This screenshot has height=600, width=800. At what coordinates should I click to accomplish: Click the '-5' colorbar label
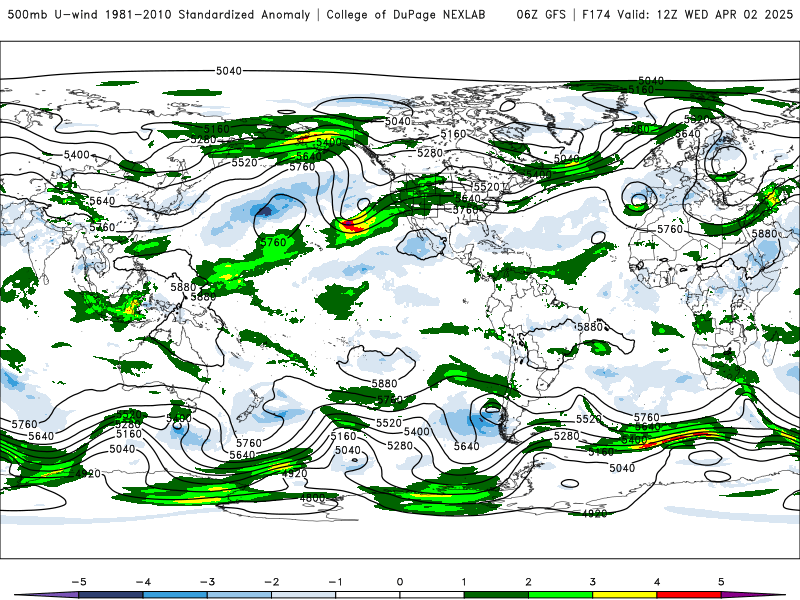[x=79, y=582]
